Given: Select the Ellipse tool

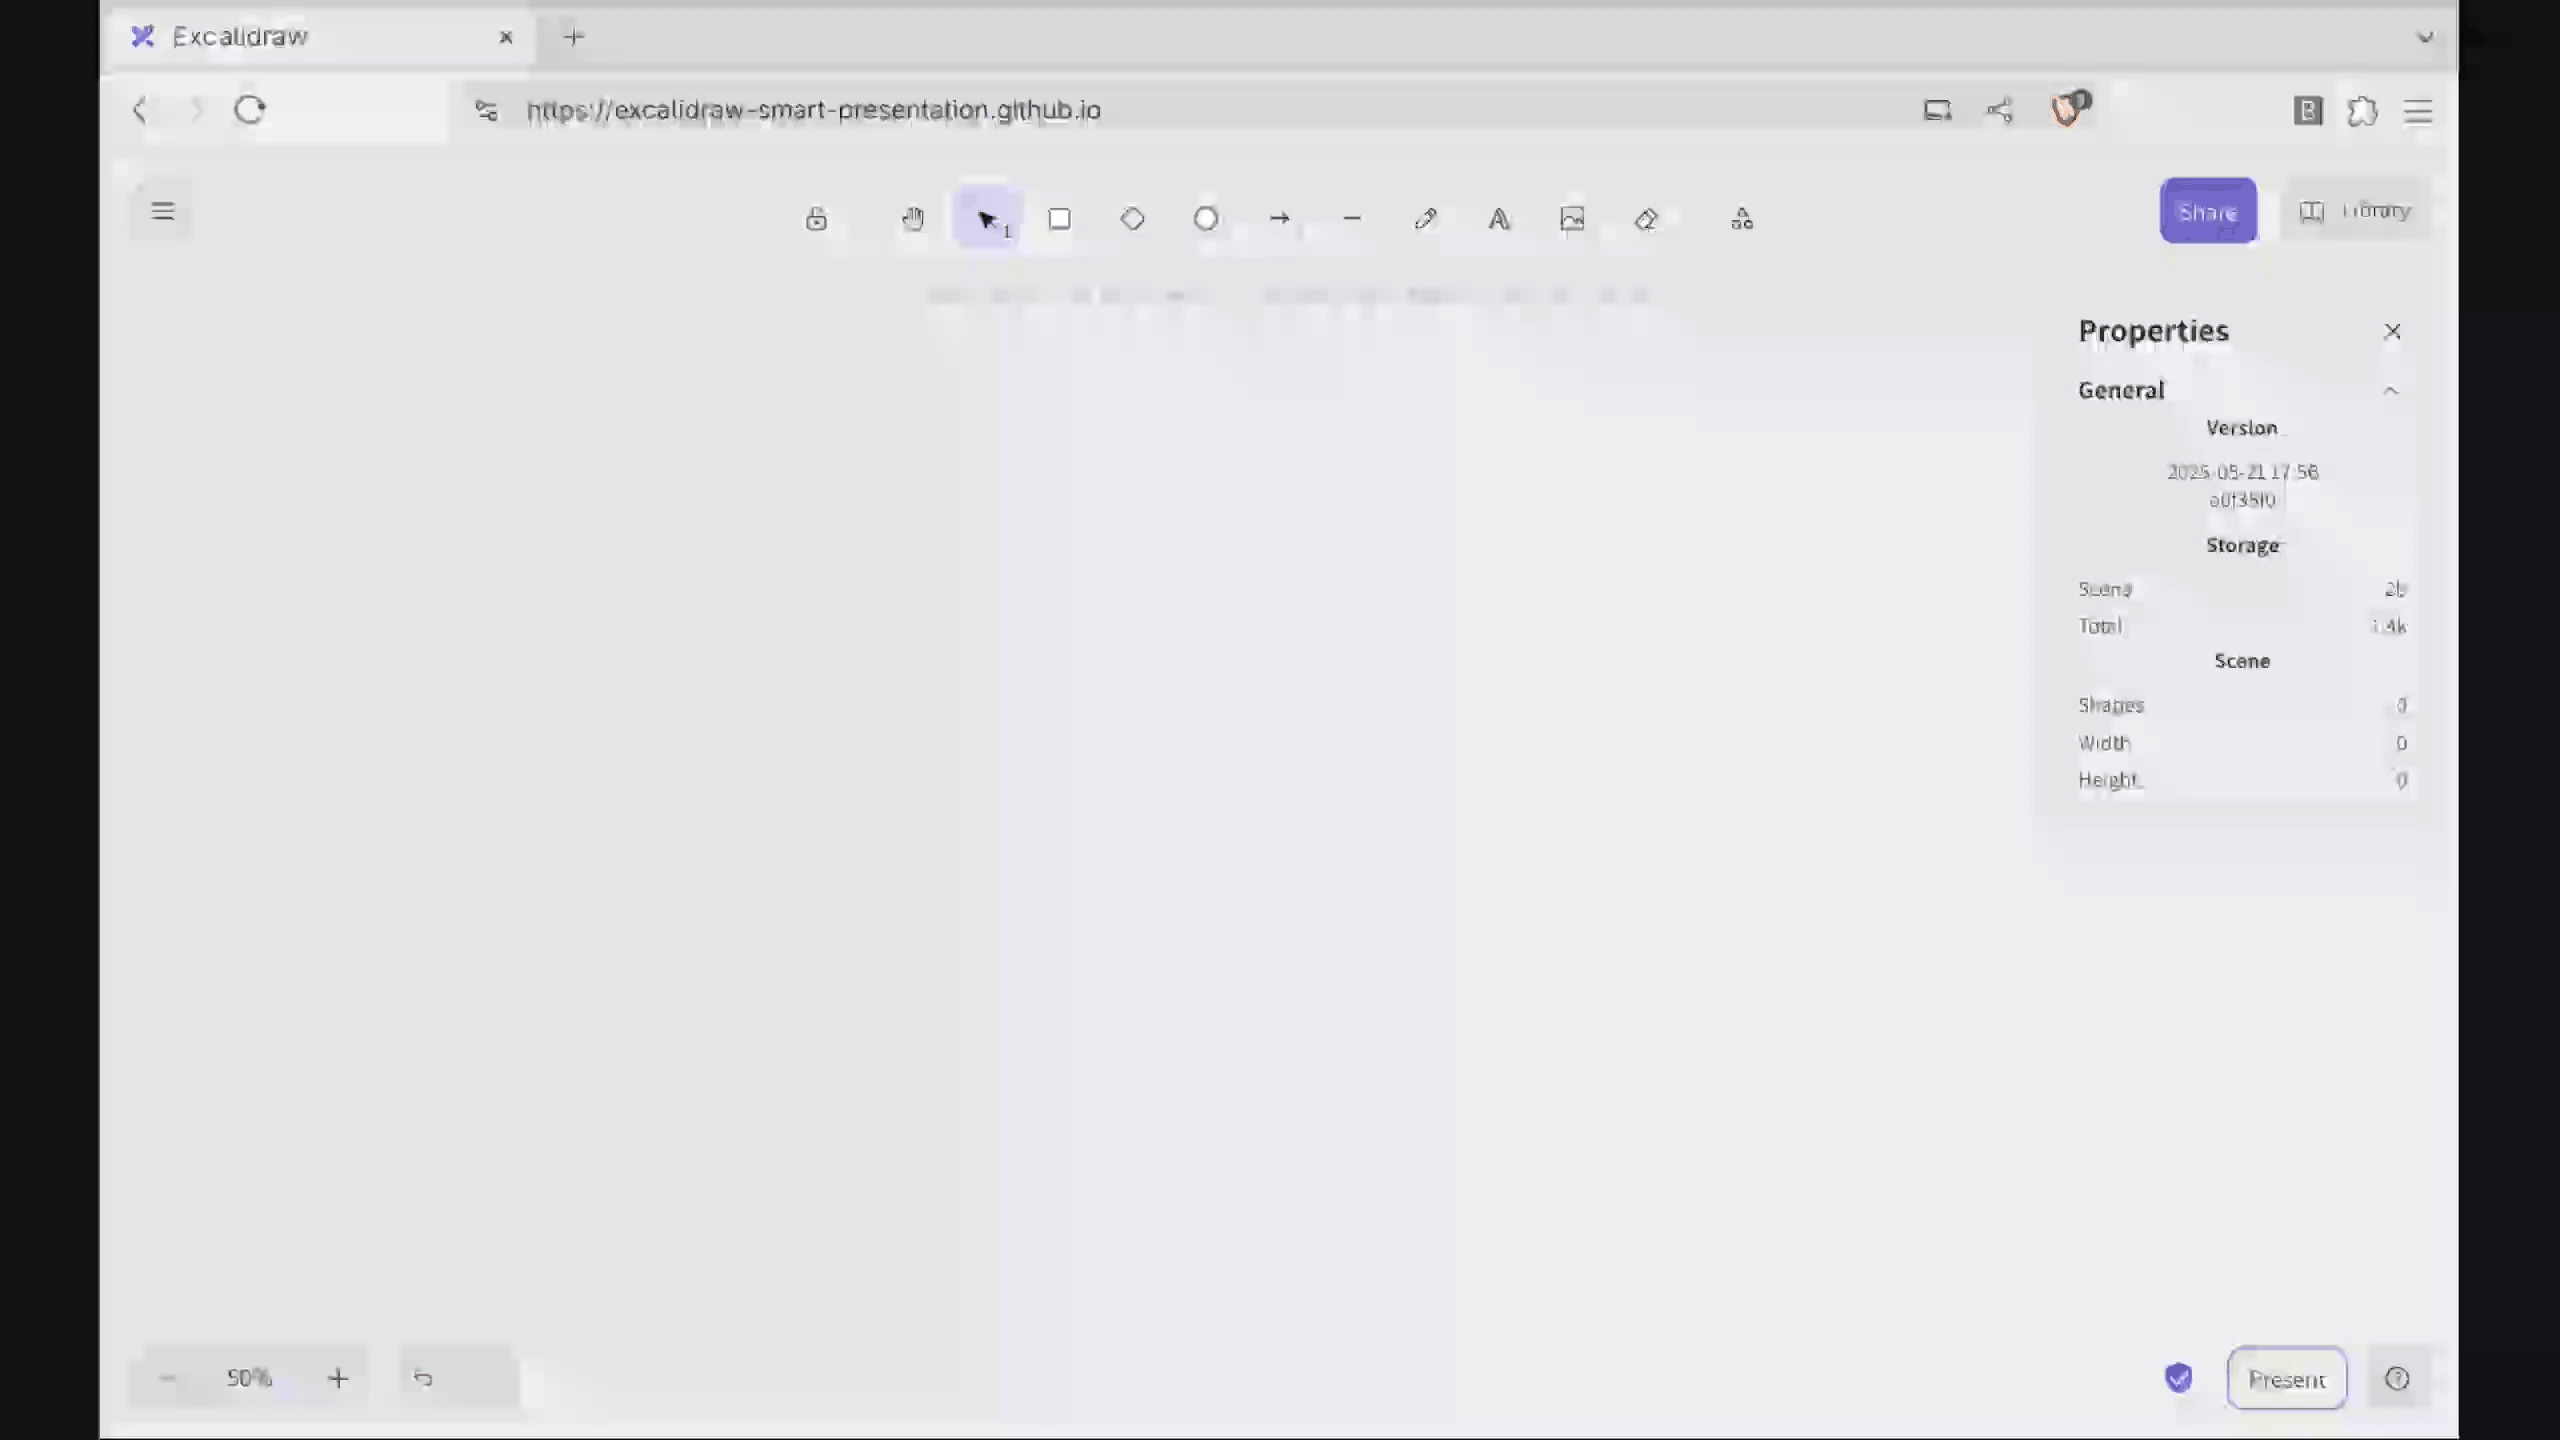Looking at the screenshot, I should point(1206,219).
